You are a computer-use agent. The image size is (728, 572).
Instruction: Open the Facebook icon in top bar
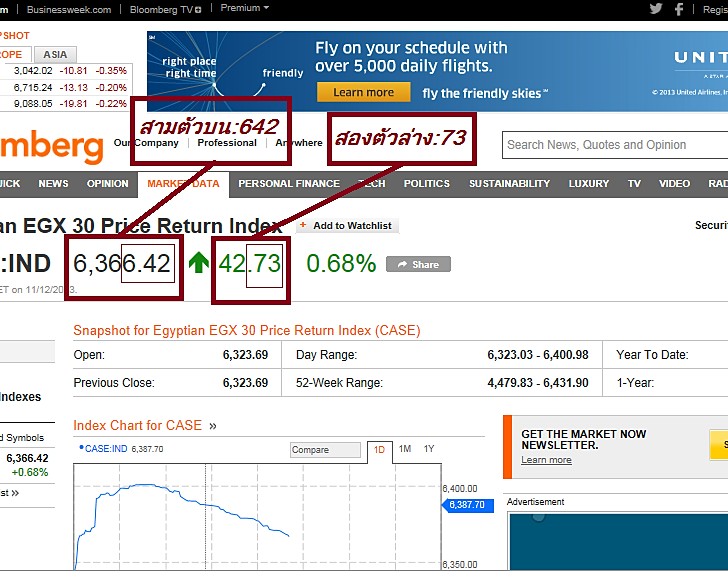click(x=679, y=9)
